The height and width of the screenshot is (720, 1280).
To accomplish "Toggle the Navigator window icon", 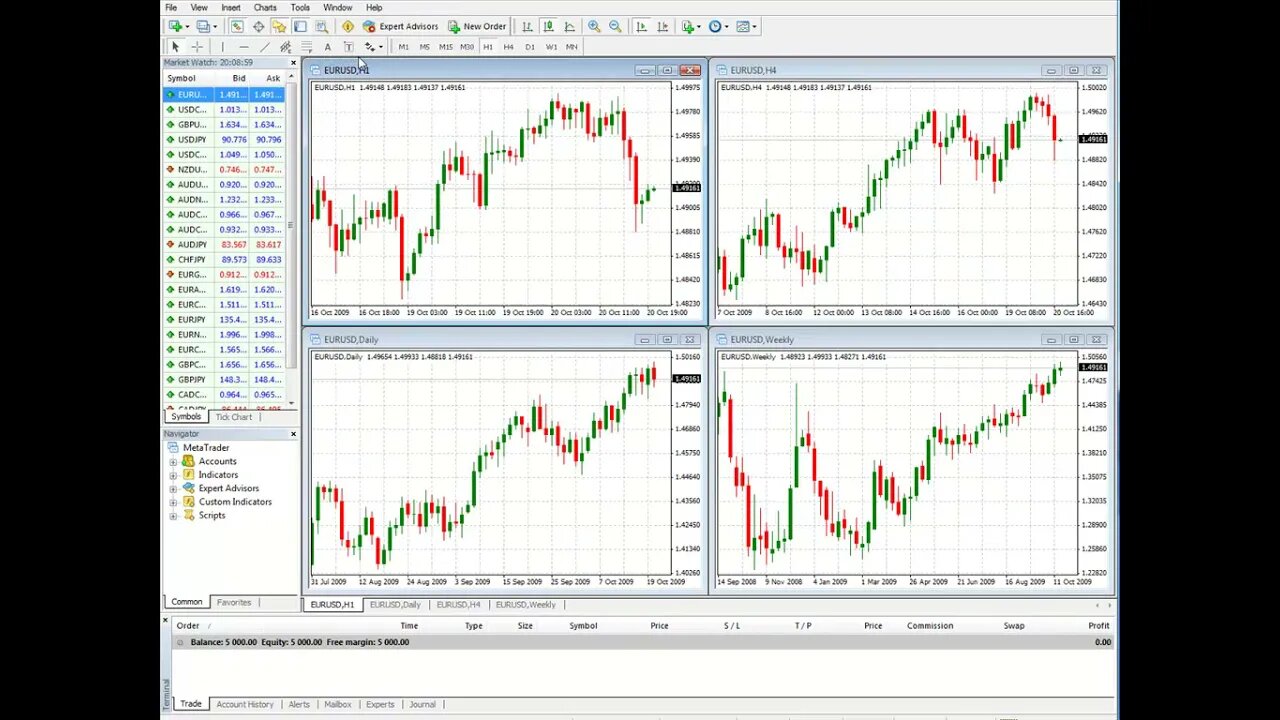I will point(279,26).
